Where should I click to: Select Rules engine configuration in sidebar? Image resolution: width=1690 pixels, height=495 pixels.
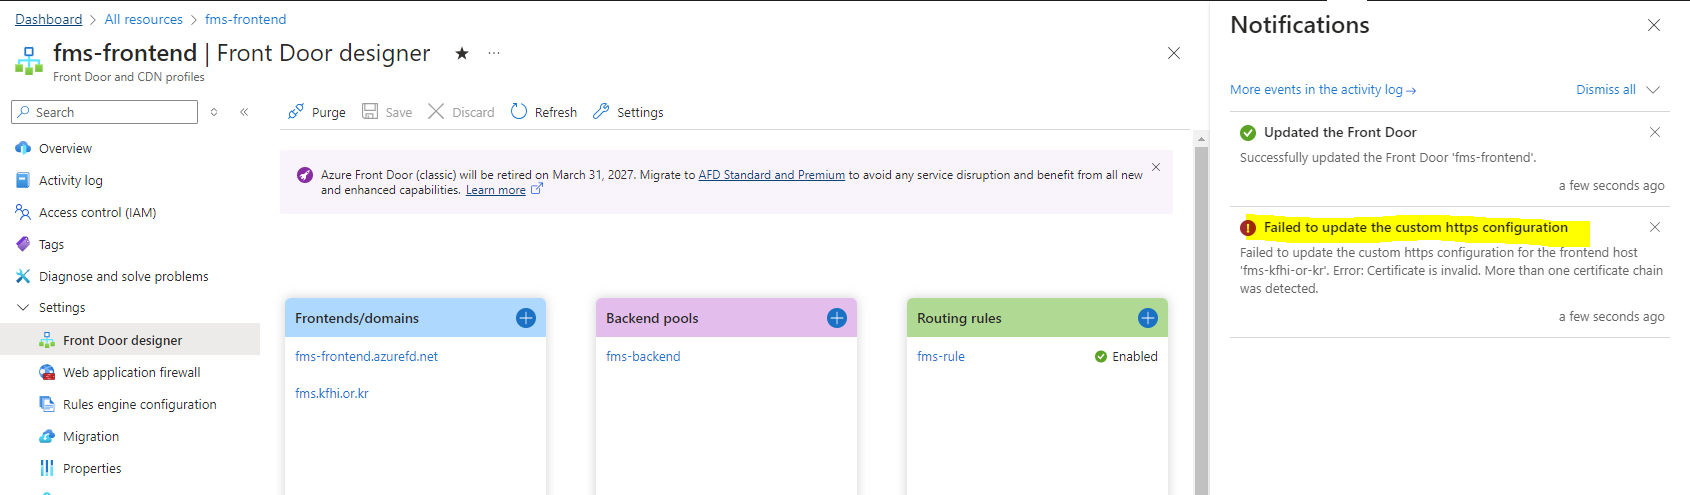[x=140, y=404]
